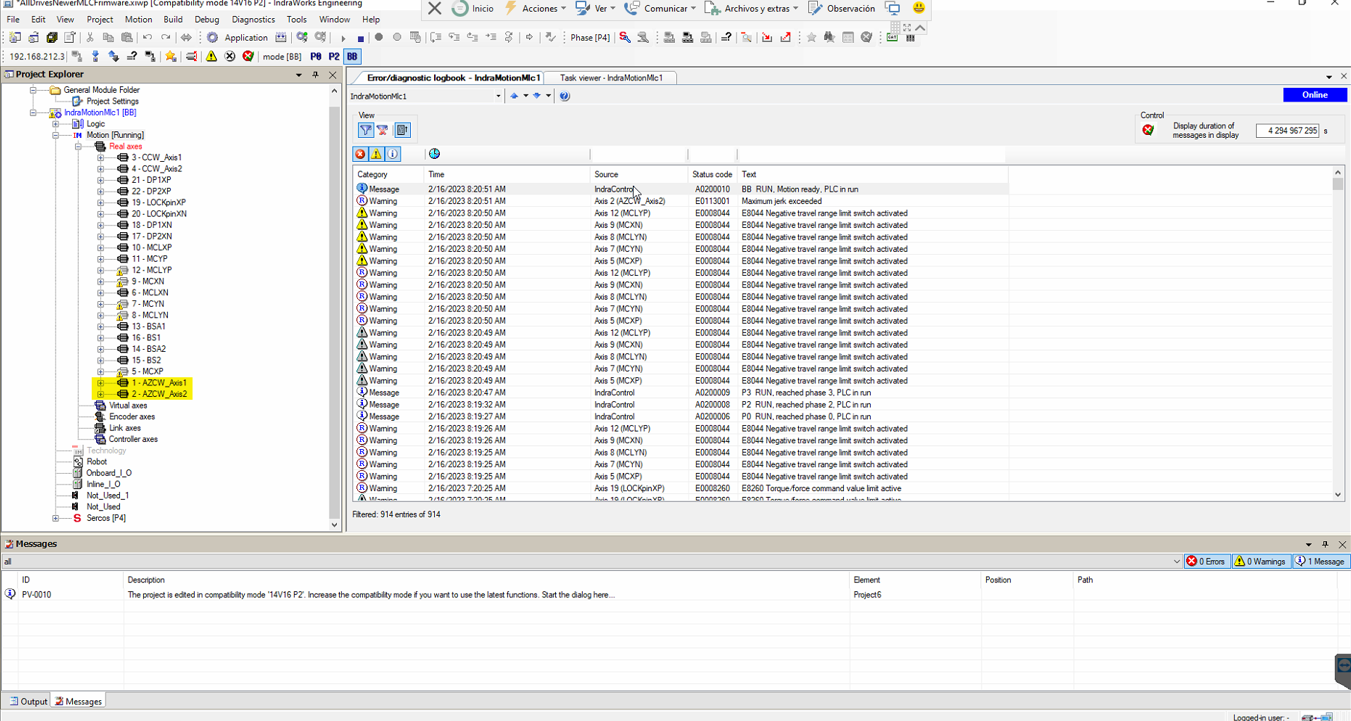Click the Application gear toolbar item
This screenshot has width=1351, height=721.
237,38
